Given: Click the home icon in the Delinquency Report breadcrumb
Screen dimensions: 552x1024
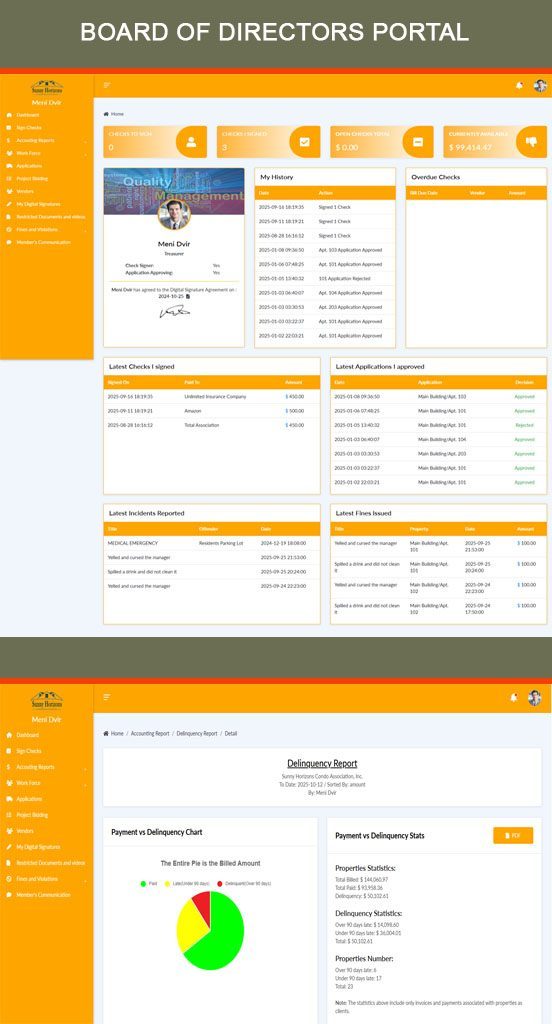Looking at the screenshot, I should pos(106,733).
